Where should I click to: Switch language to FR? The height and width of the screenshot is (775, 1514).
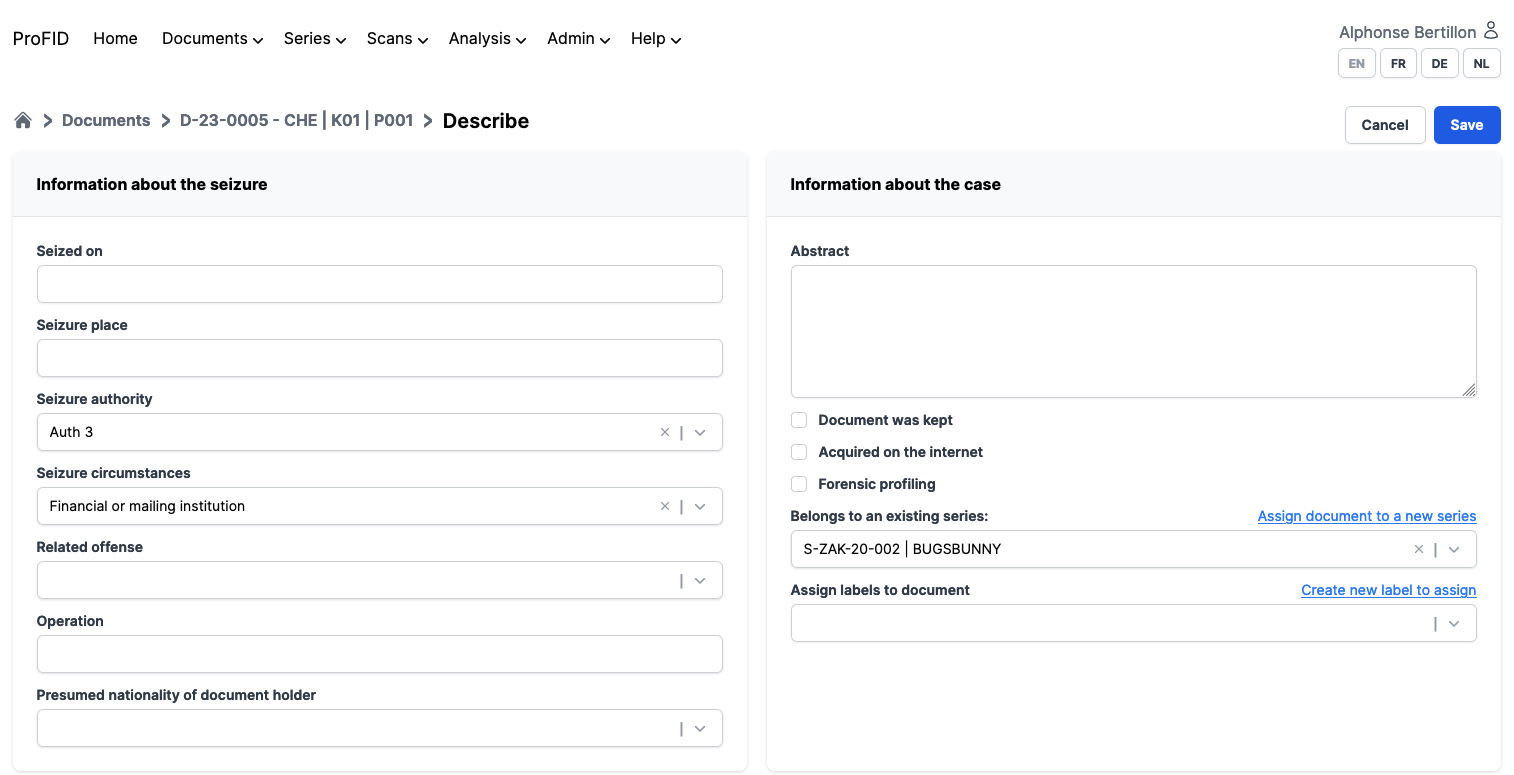[x=1398, y=64]
